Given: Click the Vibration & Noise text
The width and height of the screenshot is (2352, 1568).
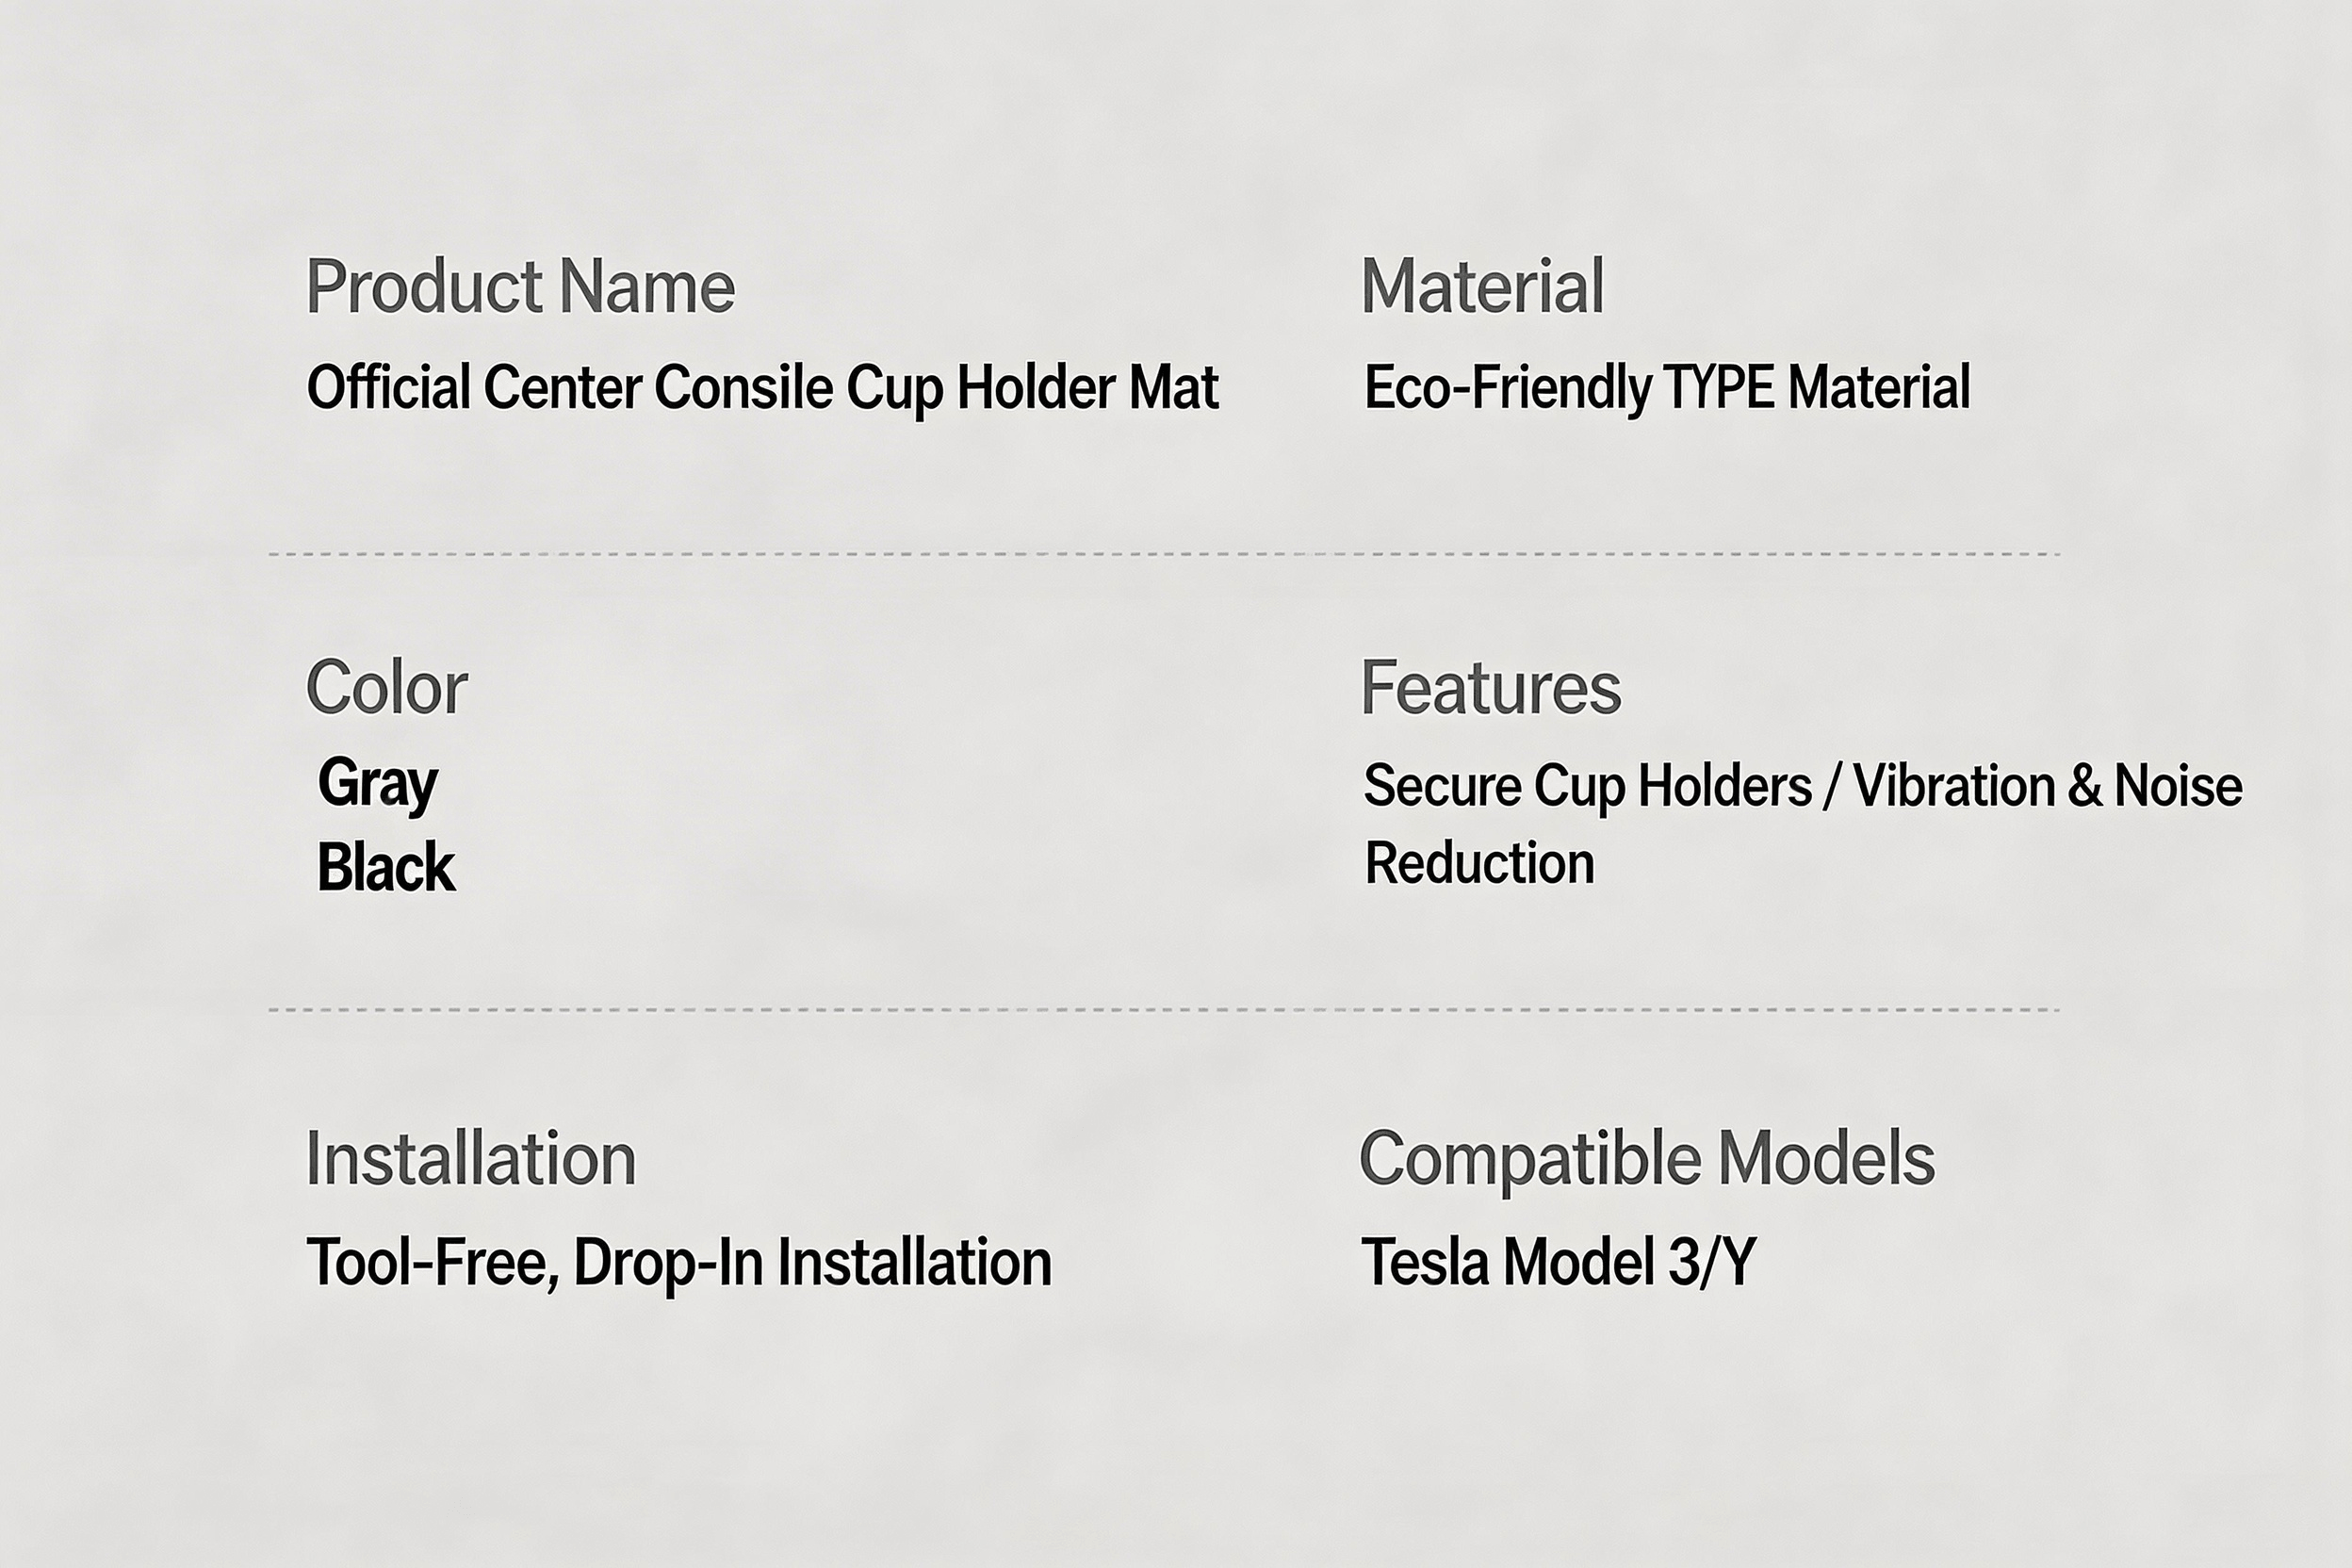Looking at the screenshot, I should click(2047, 786).
